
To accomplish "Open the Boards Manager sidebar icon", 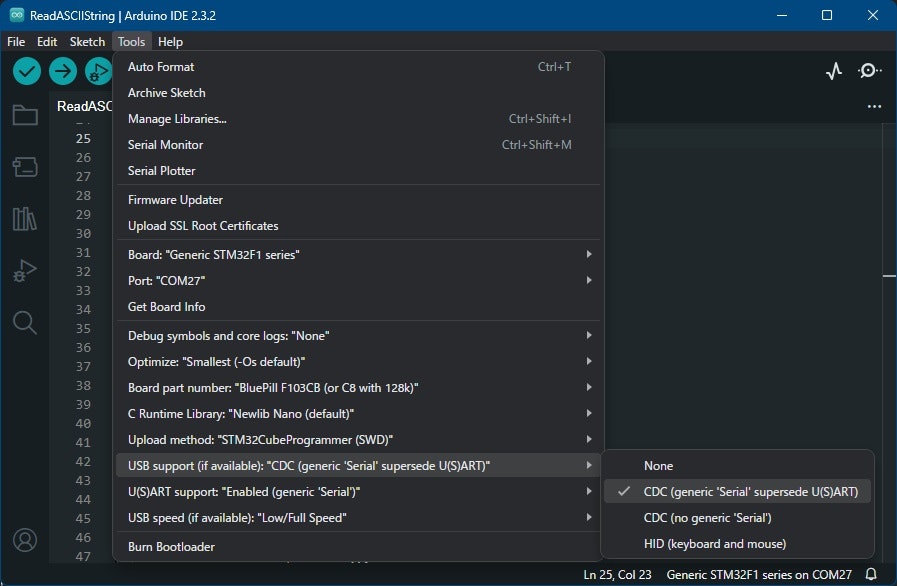I will (x=25, y=167).
